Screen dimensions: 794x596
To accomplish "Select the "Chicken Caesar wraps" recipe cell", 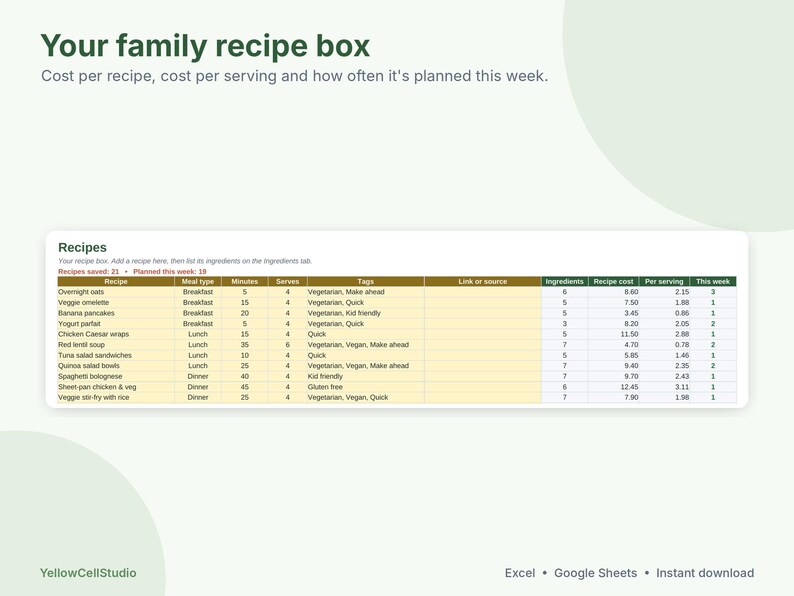I will [116, 334].
